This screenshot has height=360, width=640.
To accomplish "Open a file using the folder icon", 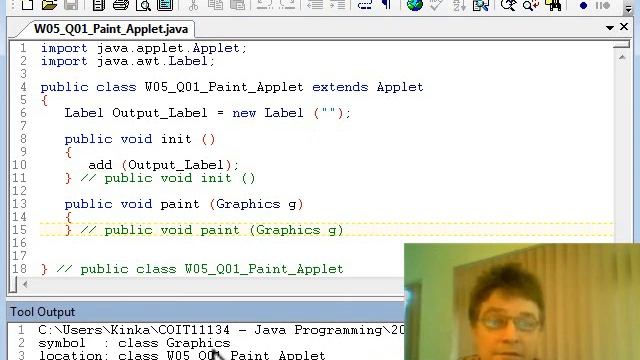I will [49, 5].
